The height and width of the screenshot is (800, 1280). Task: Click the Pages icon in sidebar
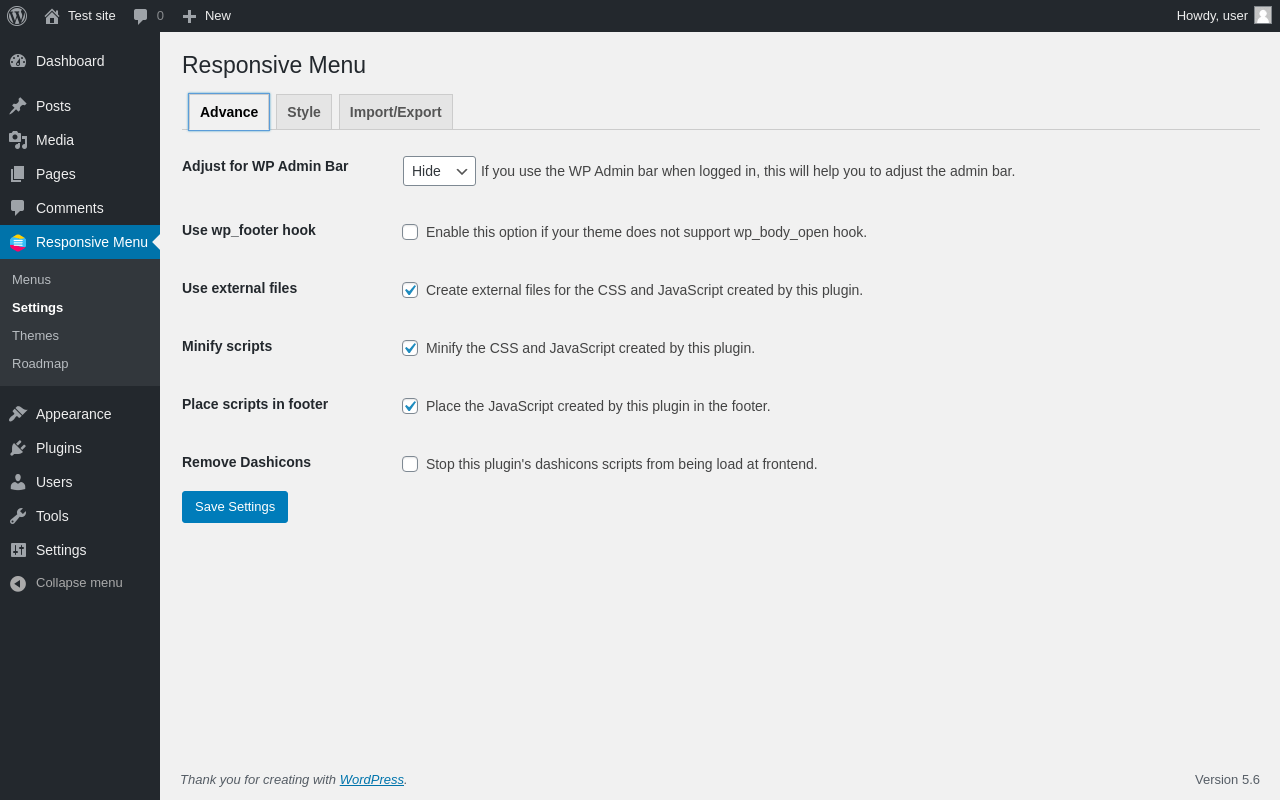[x=18, y=174]
